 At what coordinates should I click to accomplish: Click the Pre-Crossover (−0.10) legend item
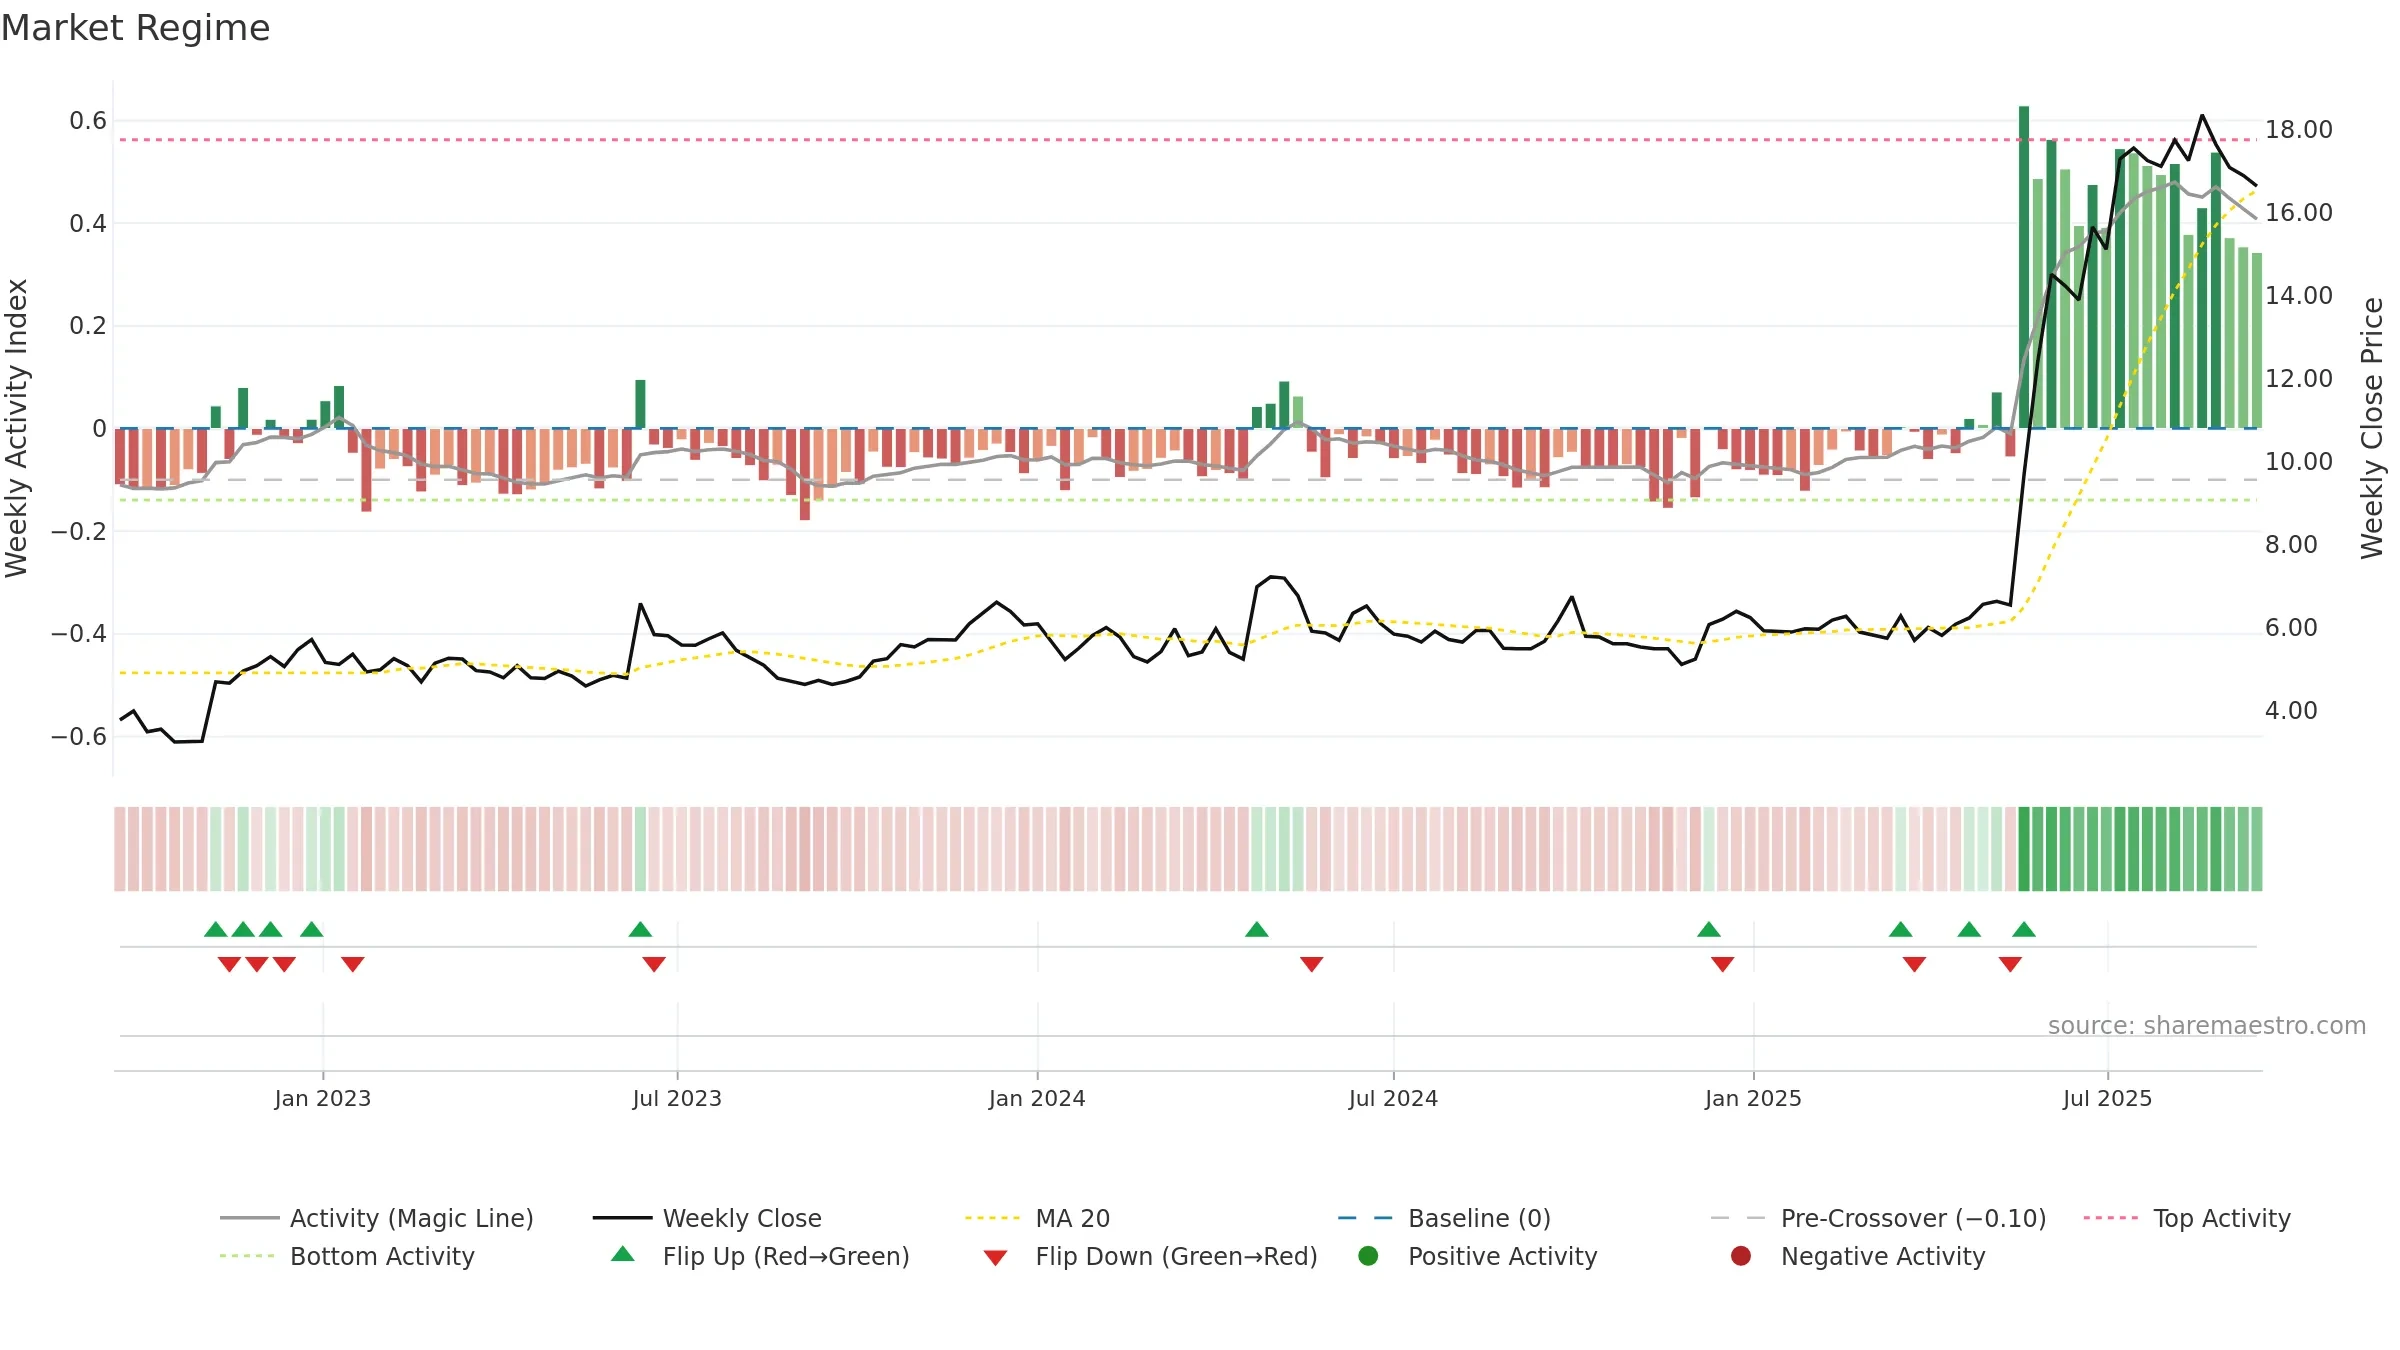tap(1878, 1218)
